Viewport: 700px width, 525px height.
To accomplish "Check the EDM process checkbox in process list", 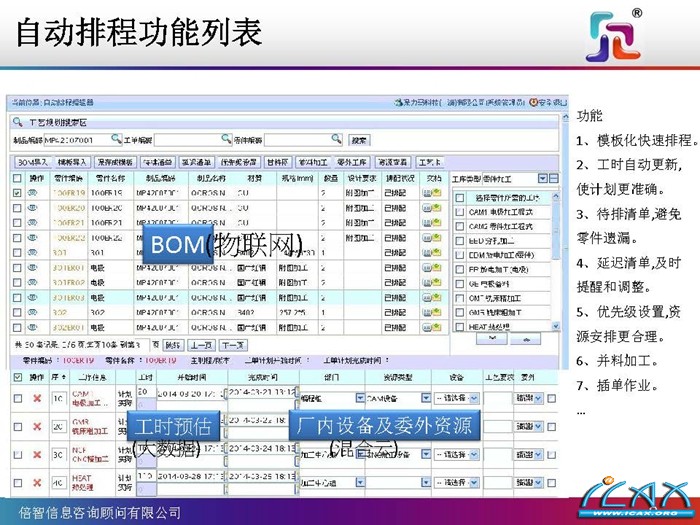I will click(x=460, y=255).
